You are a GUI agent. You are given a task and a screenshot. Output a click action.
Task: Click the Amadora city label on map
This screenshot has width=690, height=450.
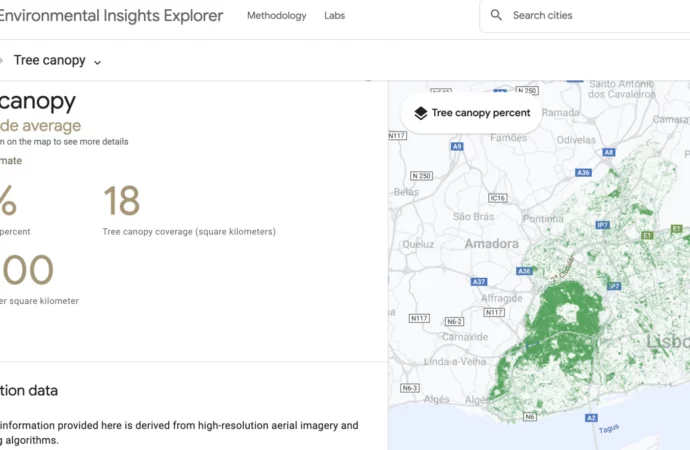point(492,244)
